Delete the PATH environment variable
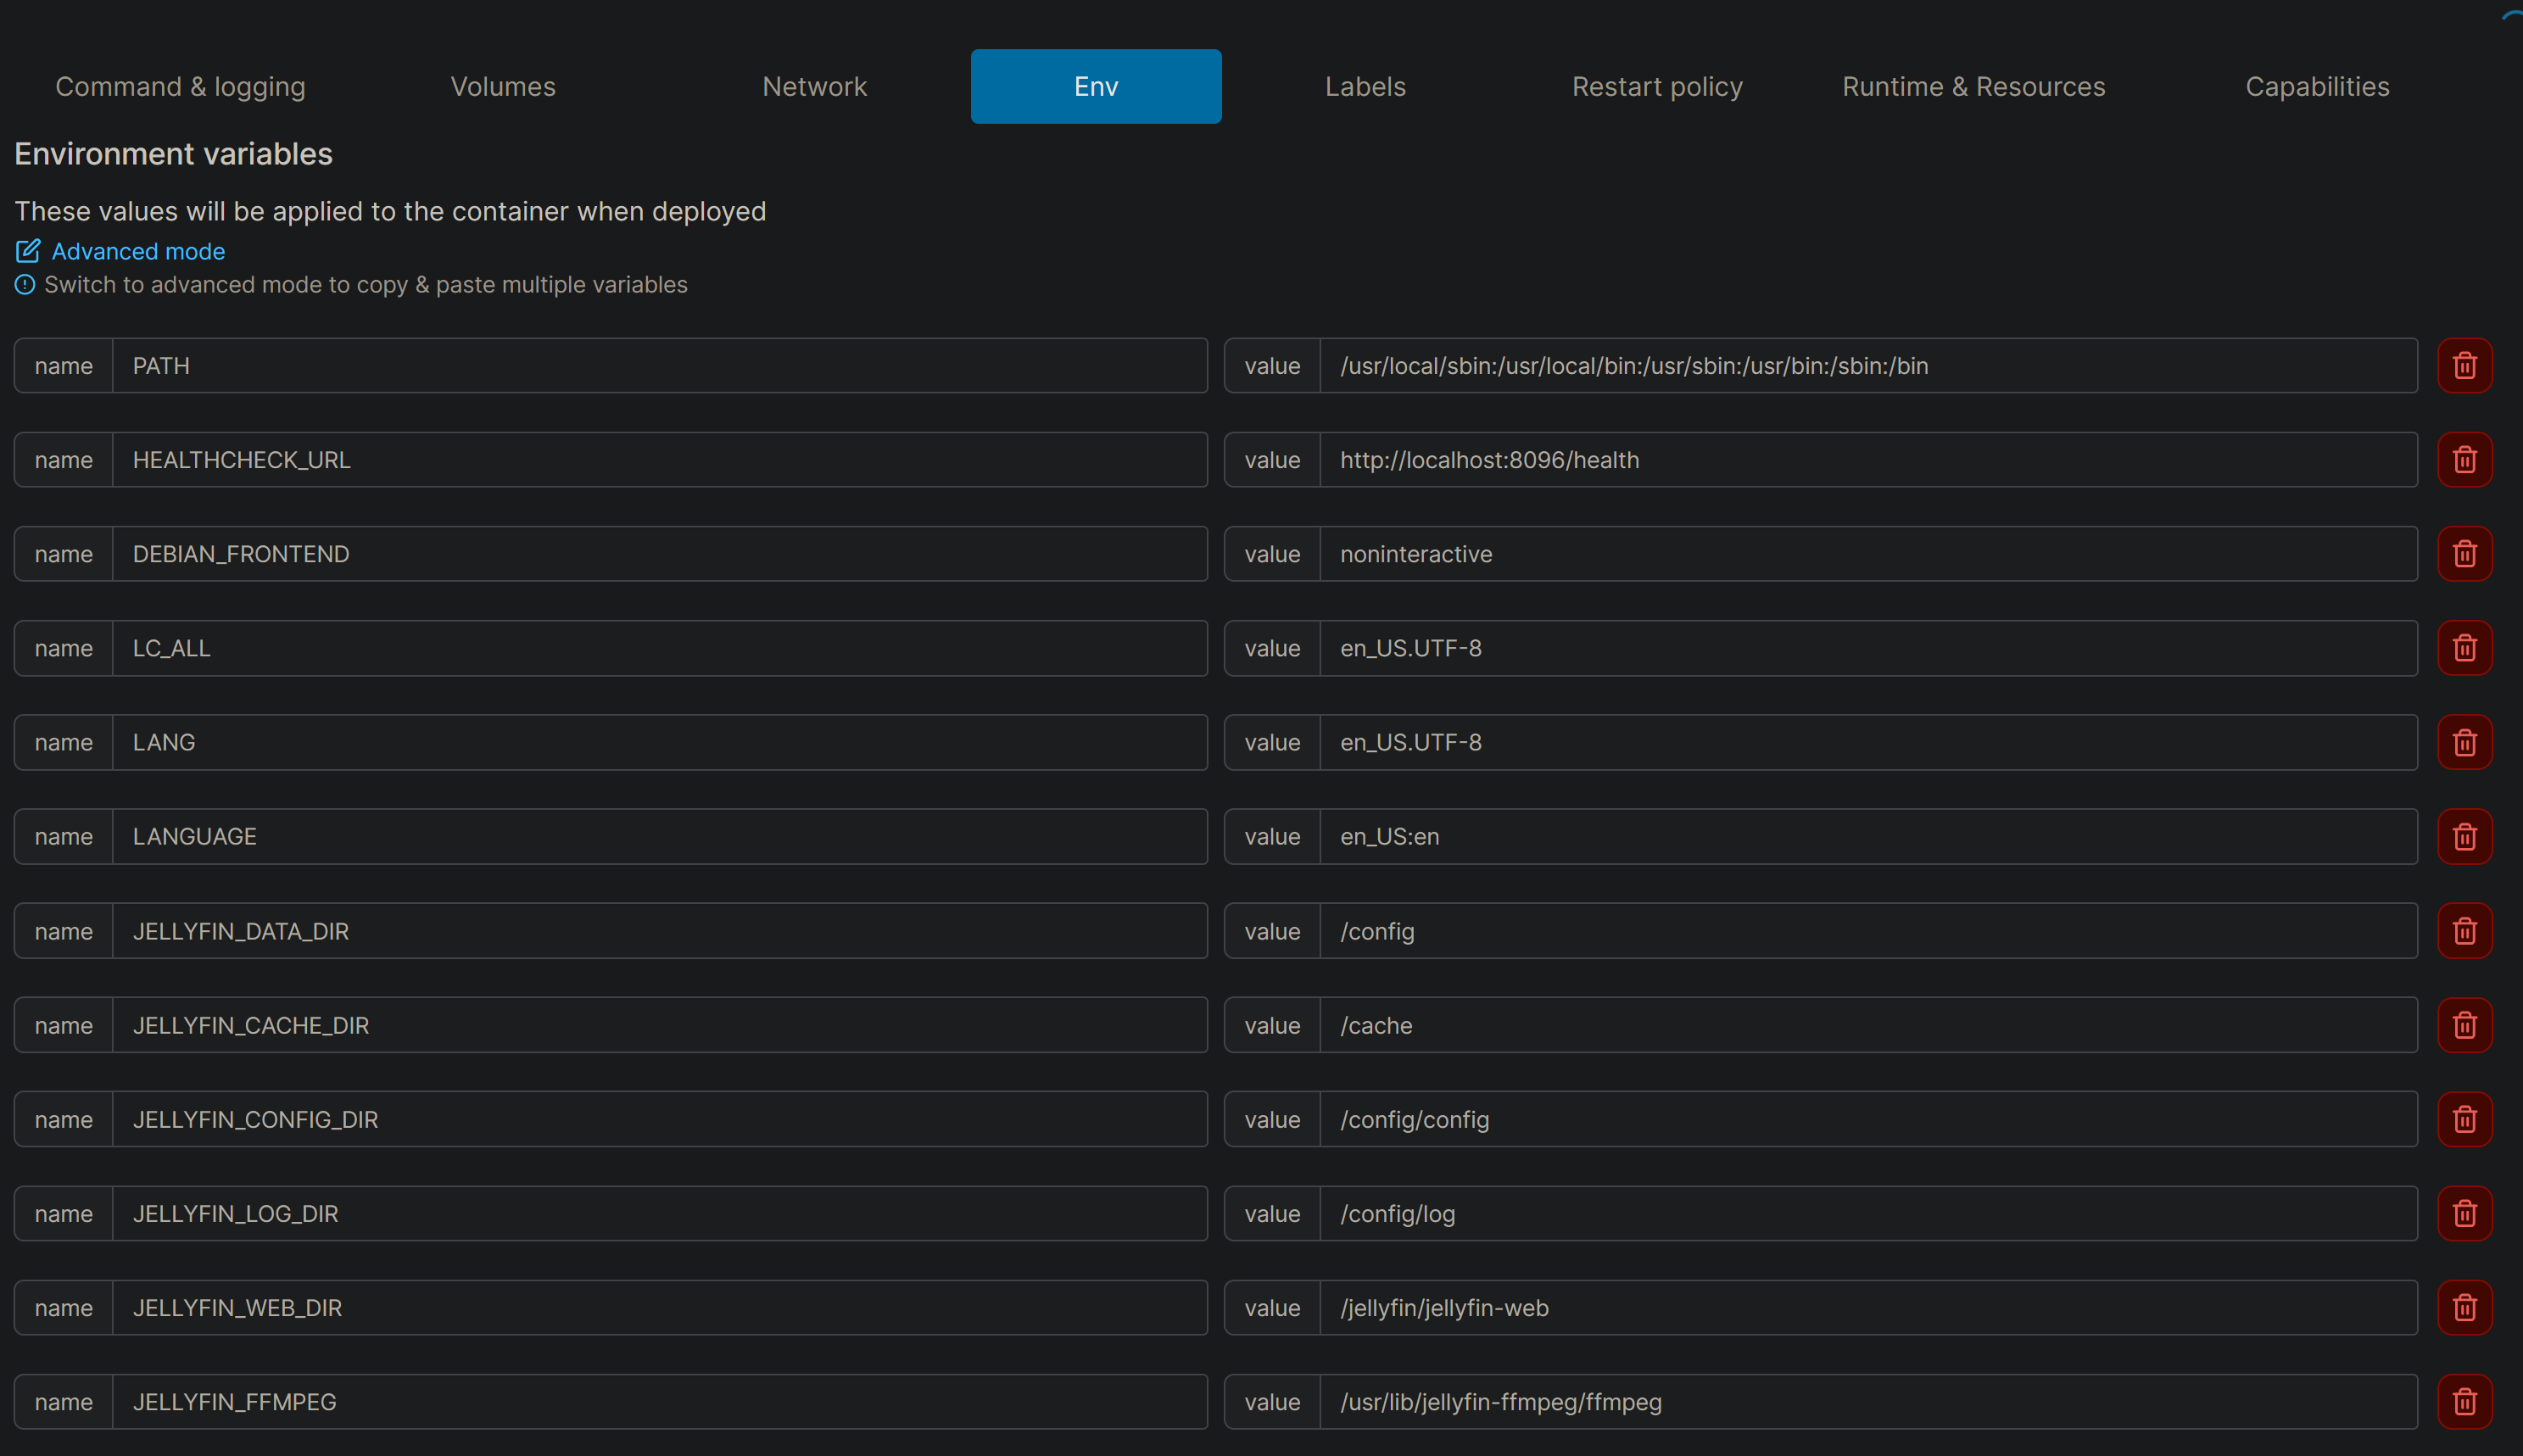Screen dimensions: 2523x1456 (x=2464, y=366)
